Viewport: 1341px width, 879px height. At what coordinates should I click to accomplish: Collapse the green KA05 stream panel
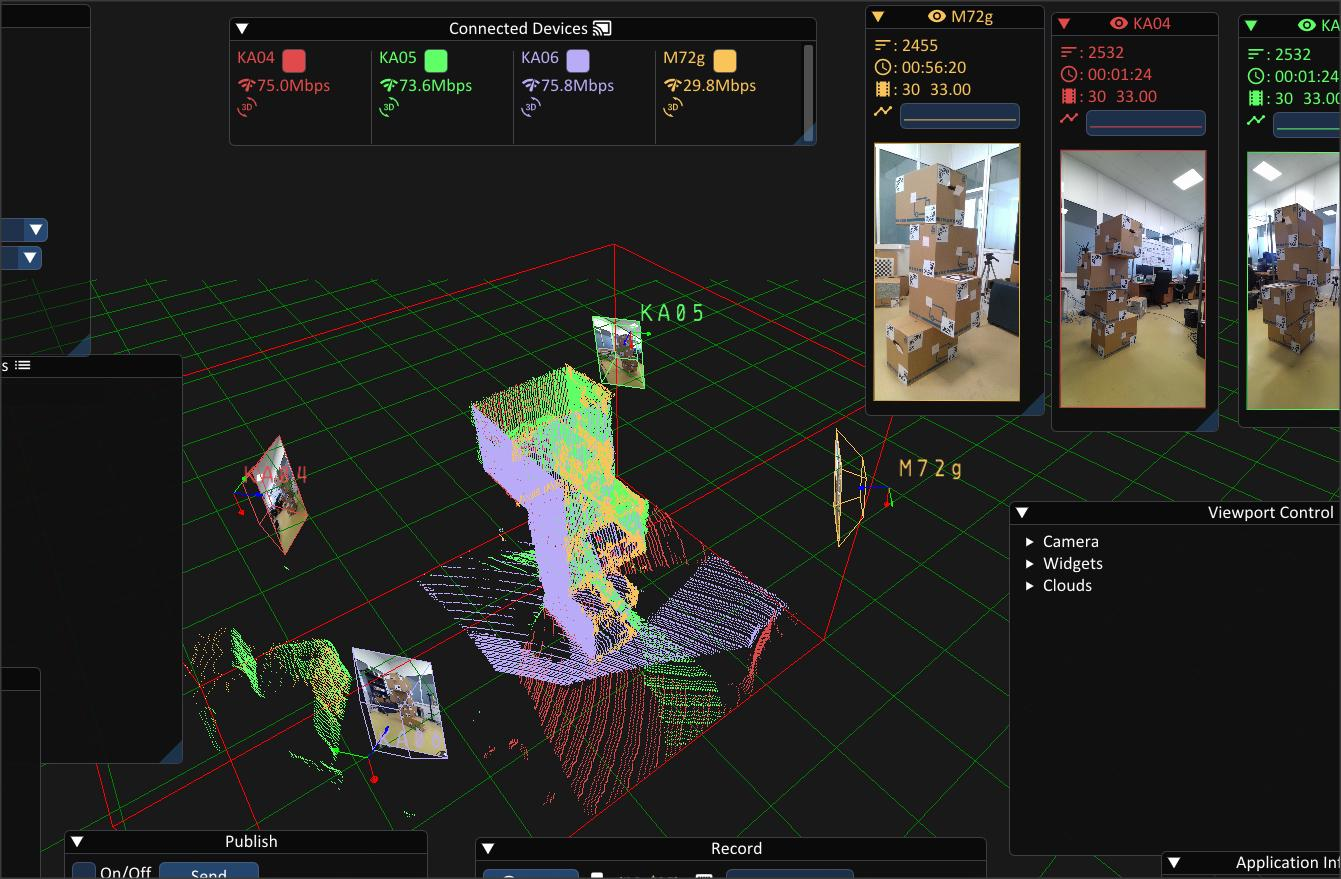coord(1251,25)
